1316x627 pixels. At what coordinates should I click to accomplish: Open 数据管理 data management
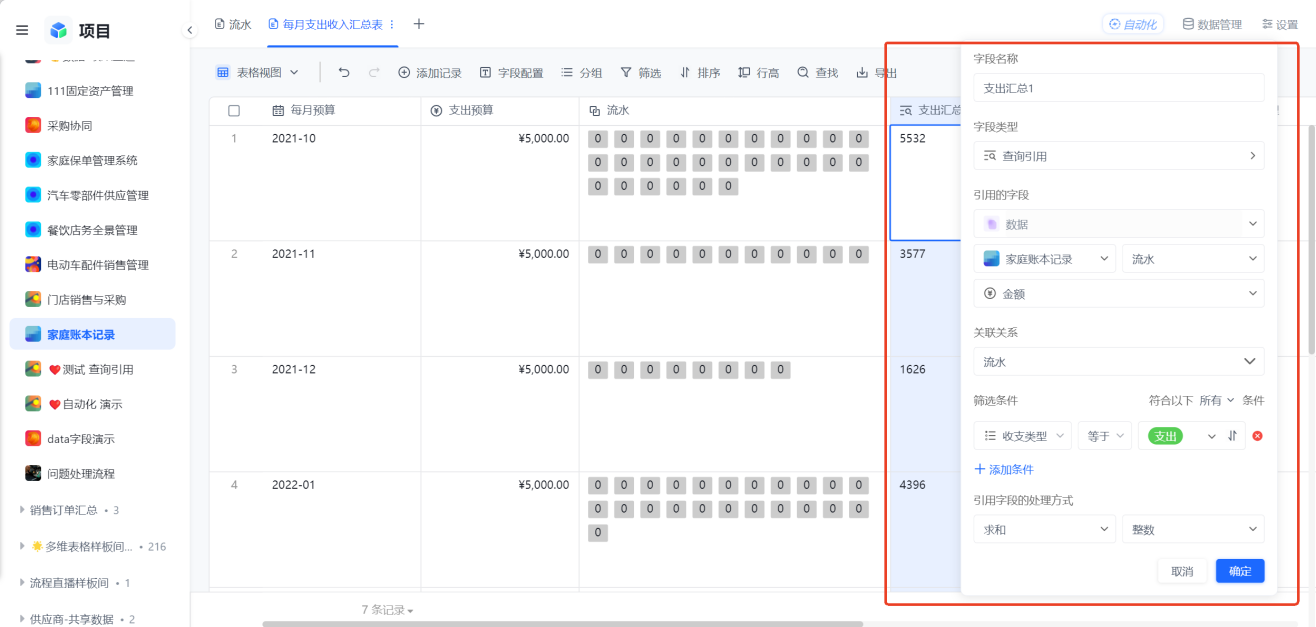pos(1212,24)
